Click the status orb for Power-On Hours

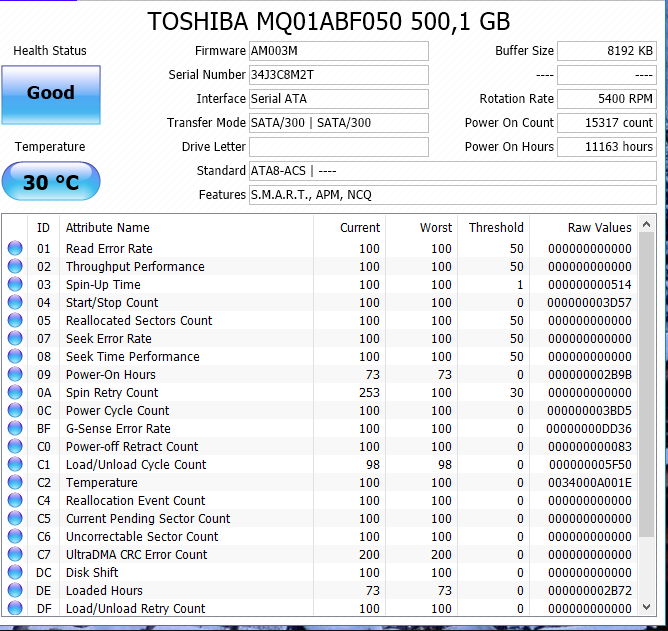15,374
